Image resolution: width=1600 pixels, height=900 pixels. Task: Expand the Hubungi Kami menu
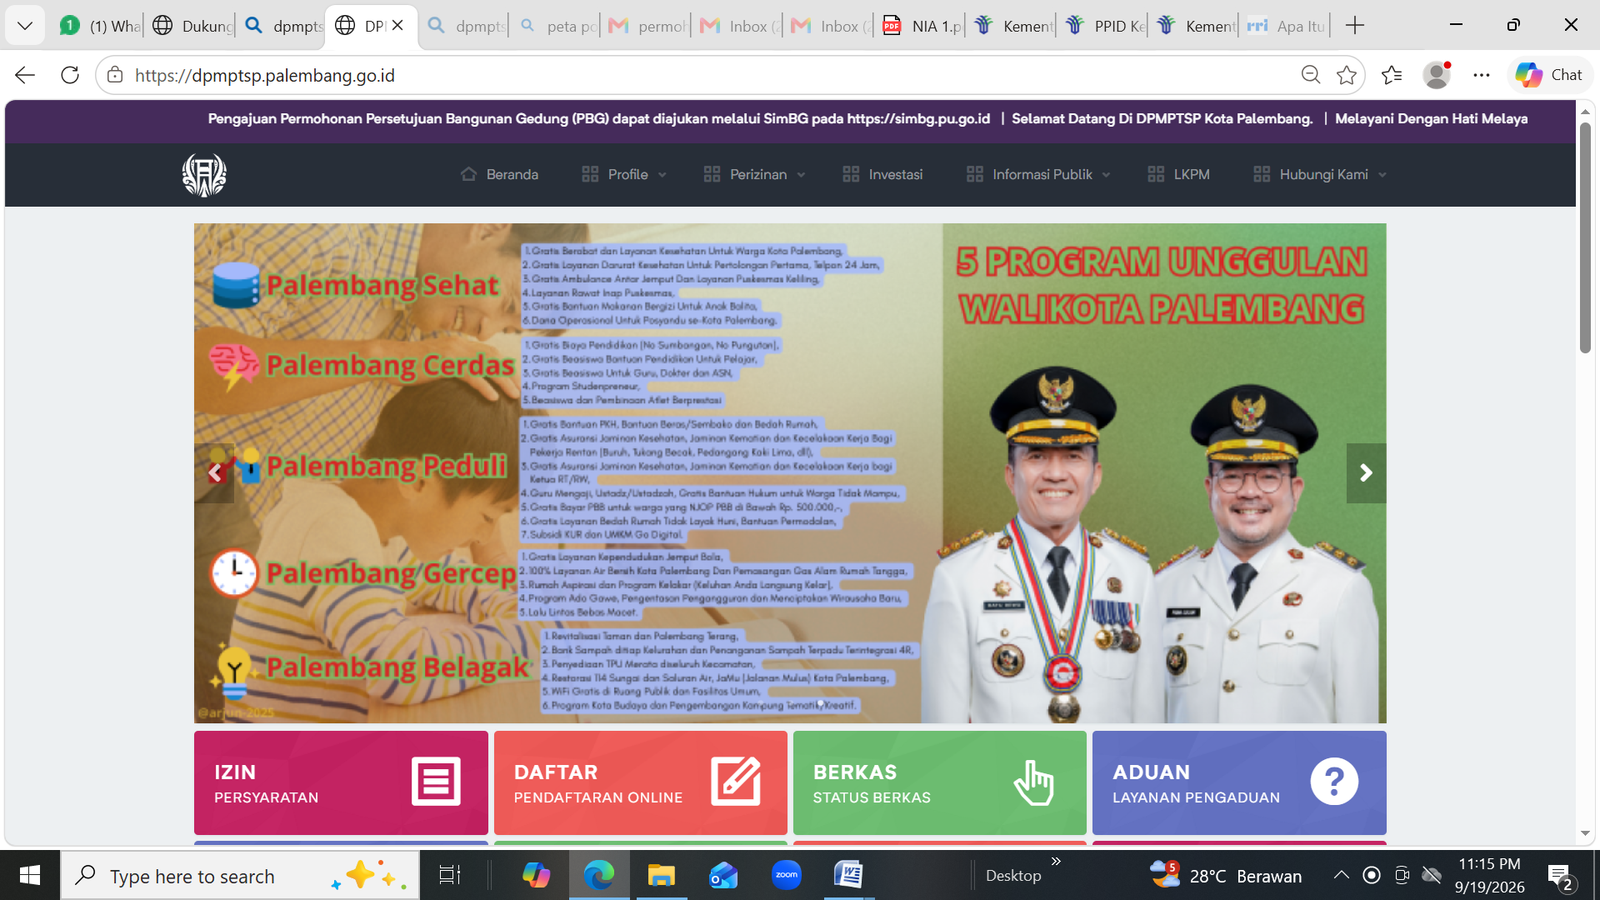tap(1320, 175)
